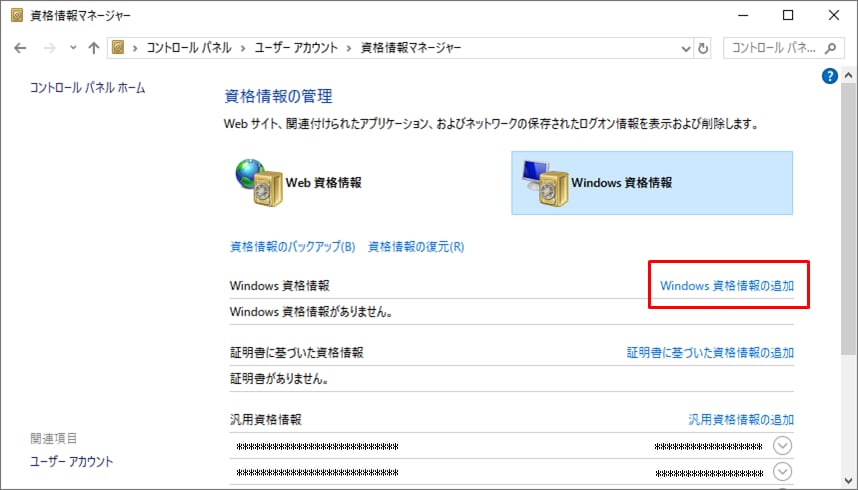Open the related ユーザー アカウント link
The image size is (858, 490).
point(72,462)
